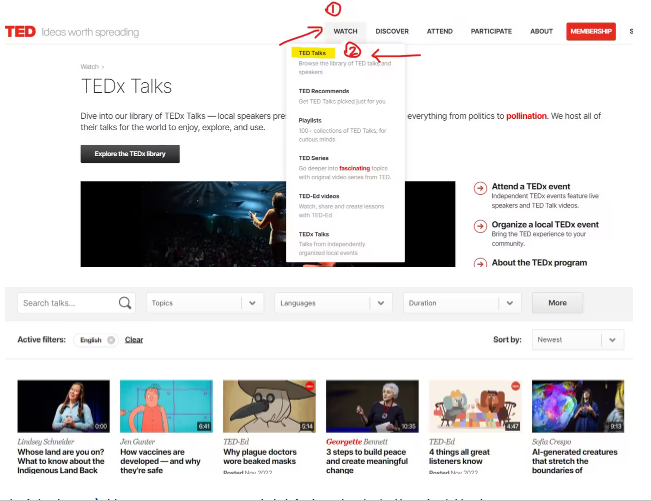Screen dimensions: 651x501
Task: Click the TED logo
Action: pyautogui.click(x=20, y=32)
